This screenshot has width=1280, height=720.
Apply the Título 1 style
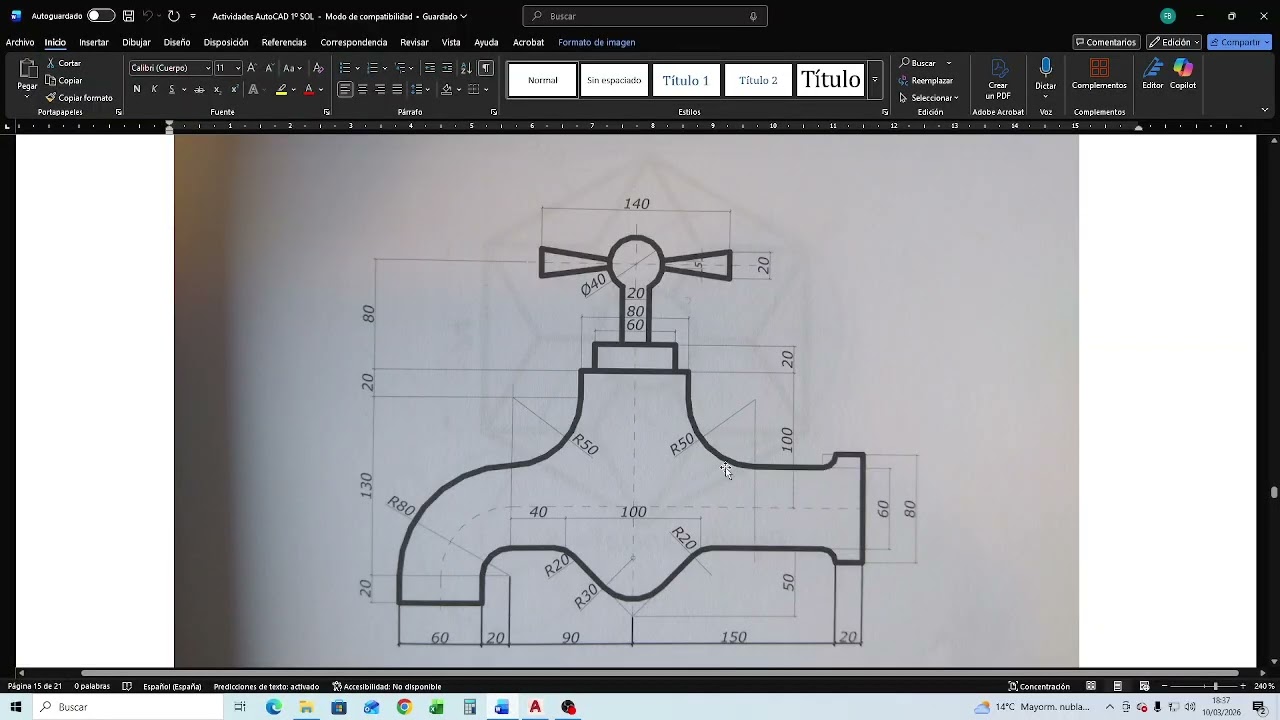(686, 80)
